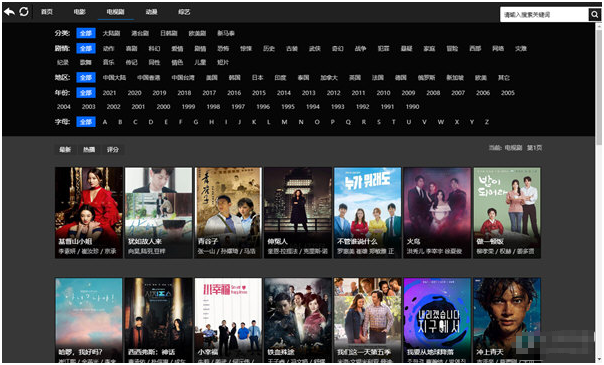
Task: Select 全部 in the 分类 row
Action: tap(86, 33)
